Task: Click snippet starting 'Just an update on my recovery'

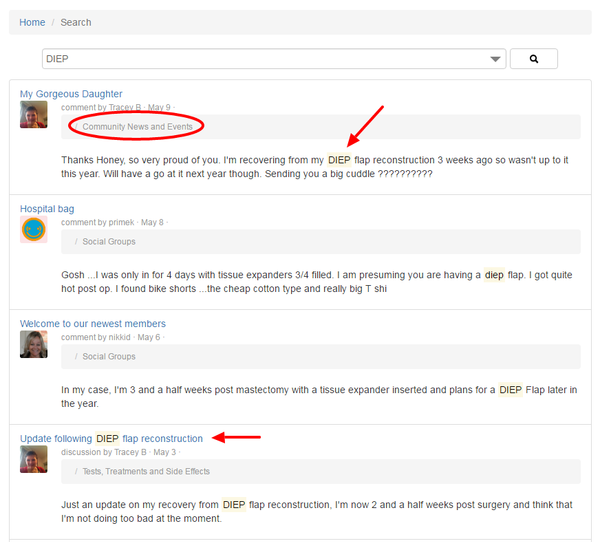Action: [316, 511]
